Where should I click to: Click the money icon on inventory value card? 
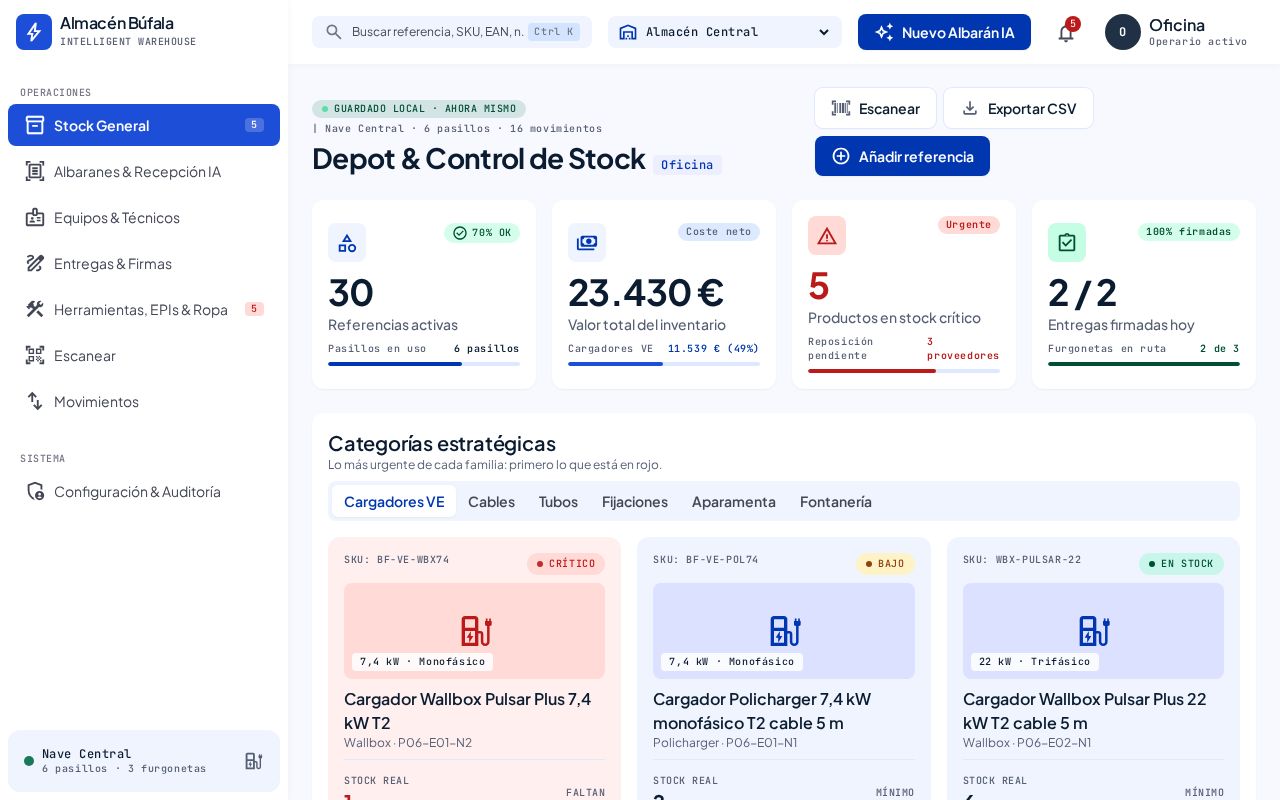[x=587, y=243]
